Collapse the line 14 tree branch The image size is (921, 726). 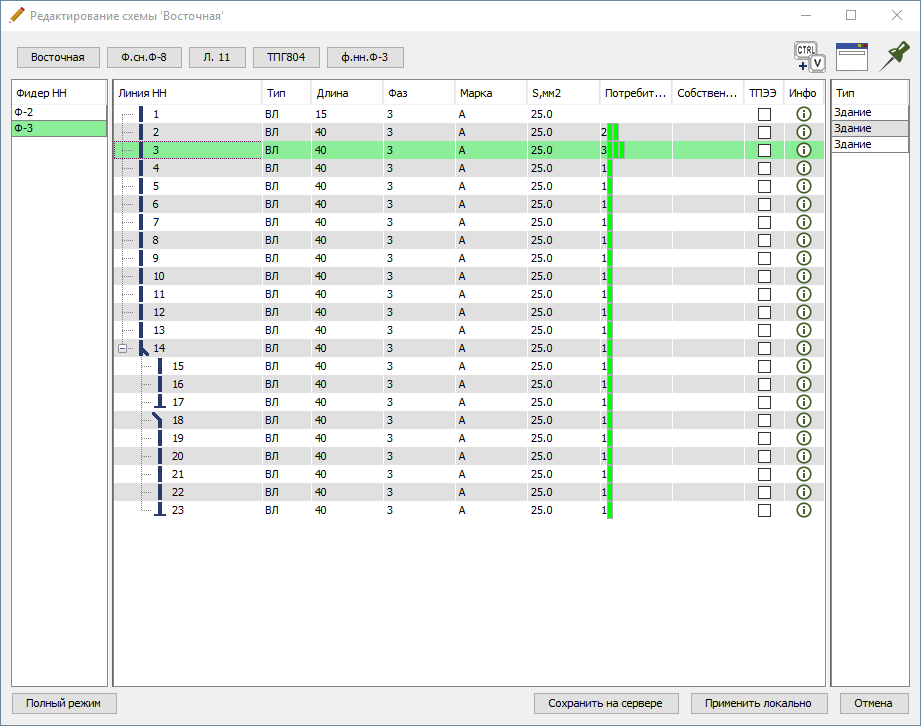click(122, 348)
